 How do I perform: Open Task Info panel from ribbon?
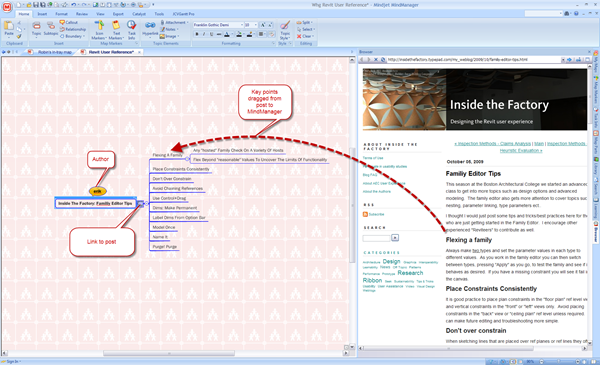click(x=132, y=30)
